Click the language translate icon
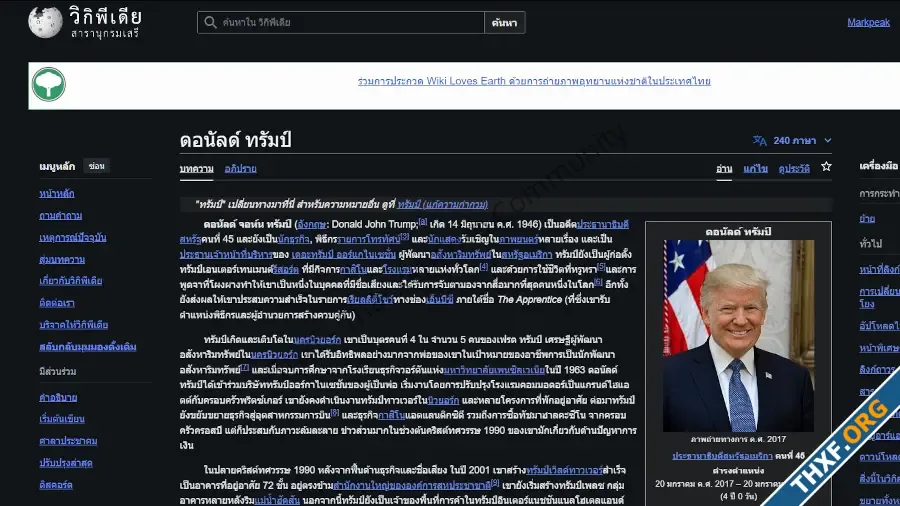Image resolution: width=900 pixels, height=506 pixels. [759, 140]
